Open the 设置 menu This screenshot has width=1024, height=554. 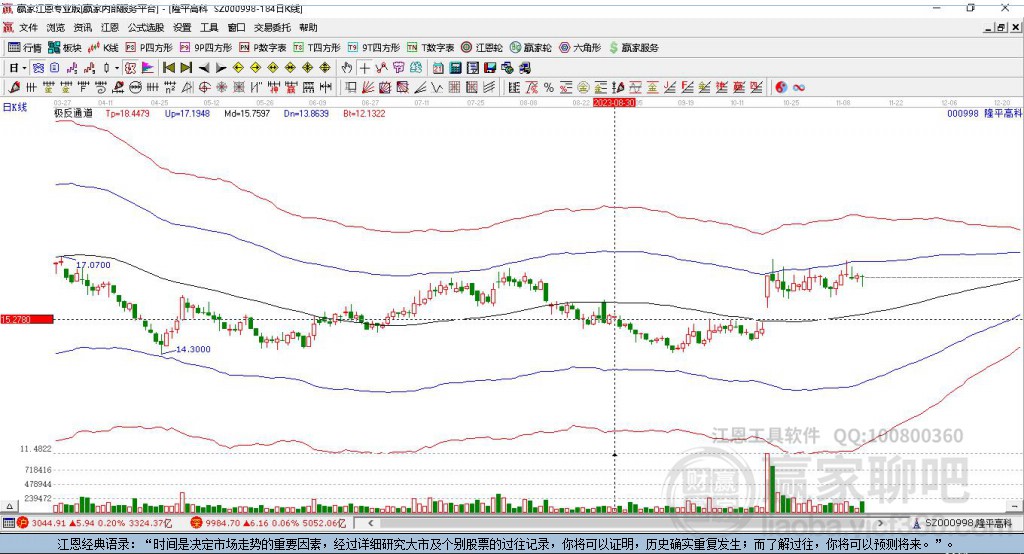pyautogui.click(x=182, y=27)
